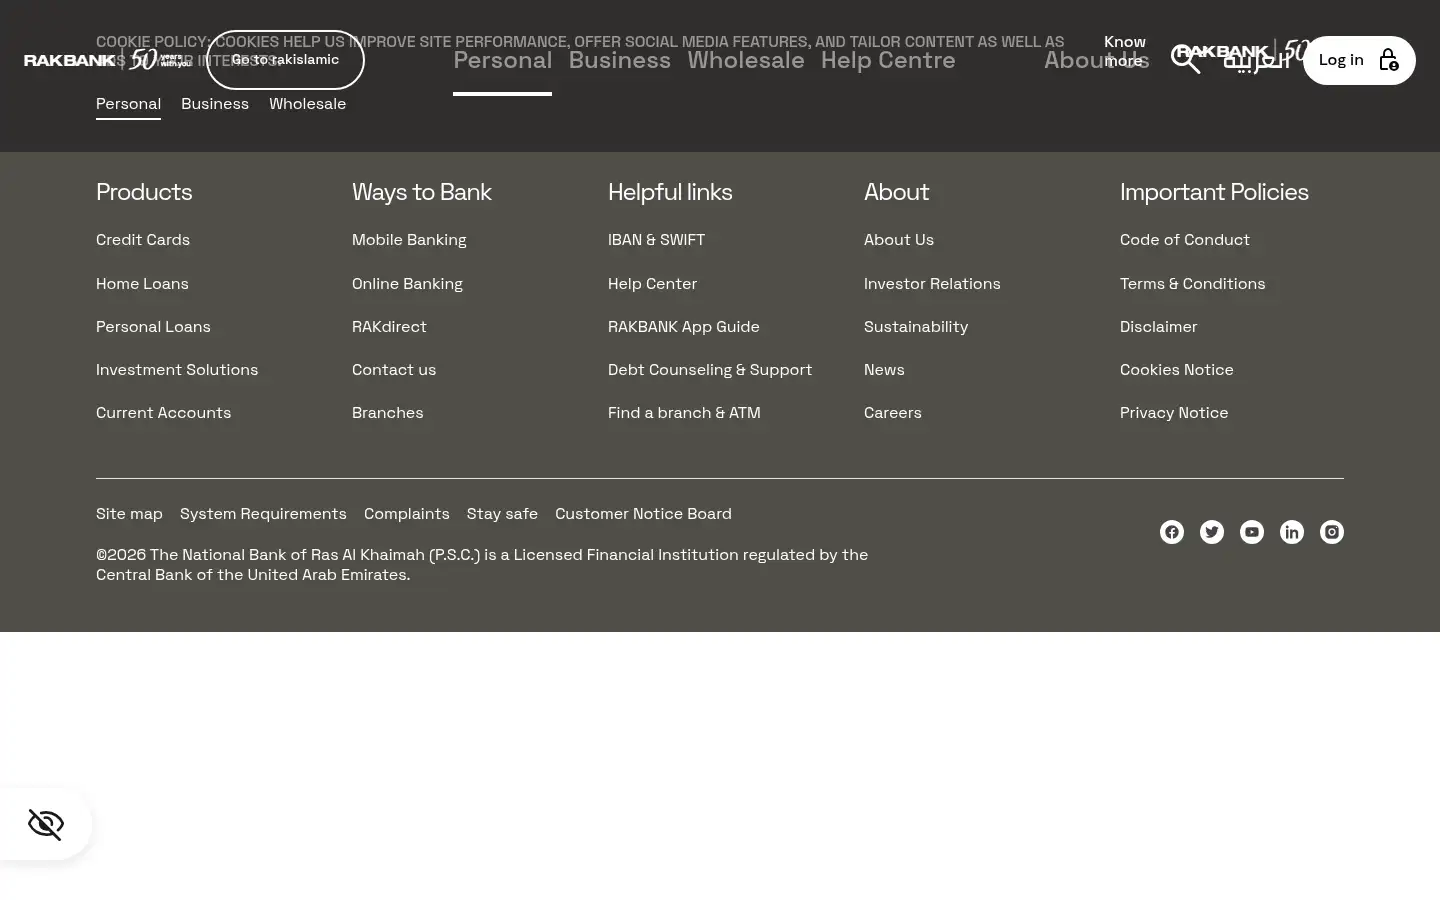Image resolution: width=1440 pixels, height=900 pixels.
Task: Open the RAKdirect link
Action: [389, 327]
